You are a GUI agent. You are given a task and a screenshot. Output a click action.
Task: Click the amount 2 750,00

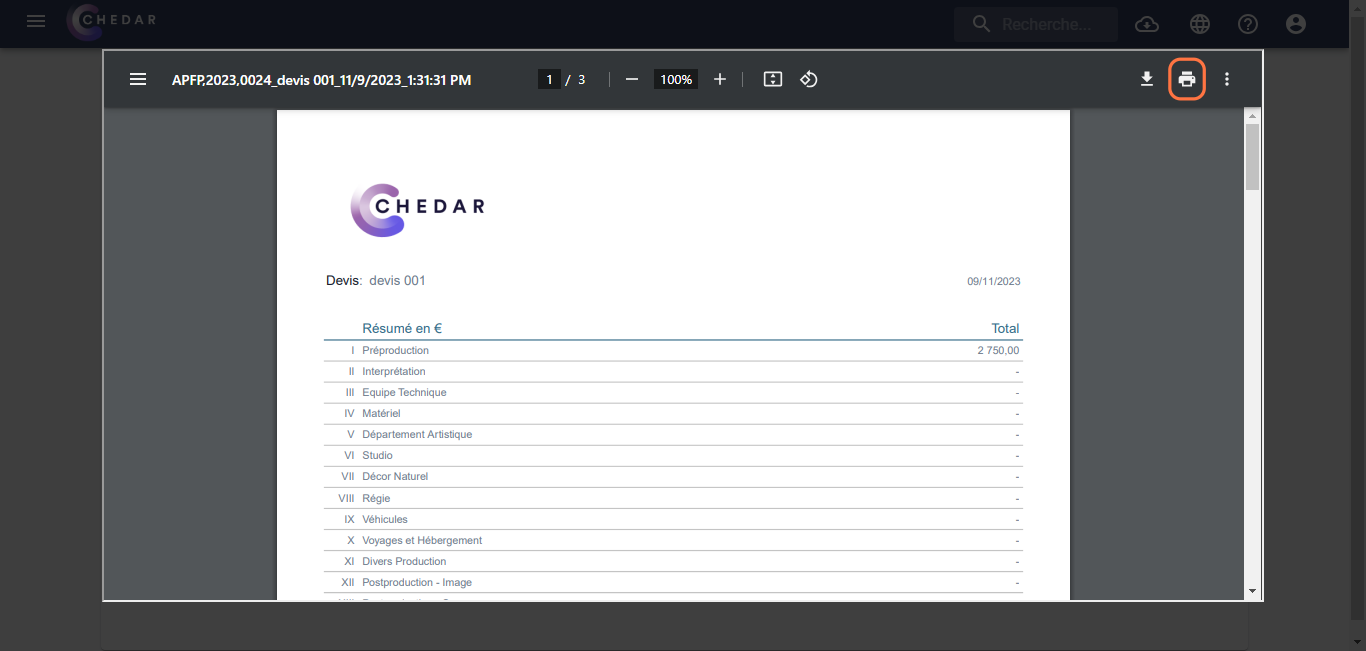point(998,351)
